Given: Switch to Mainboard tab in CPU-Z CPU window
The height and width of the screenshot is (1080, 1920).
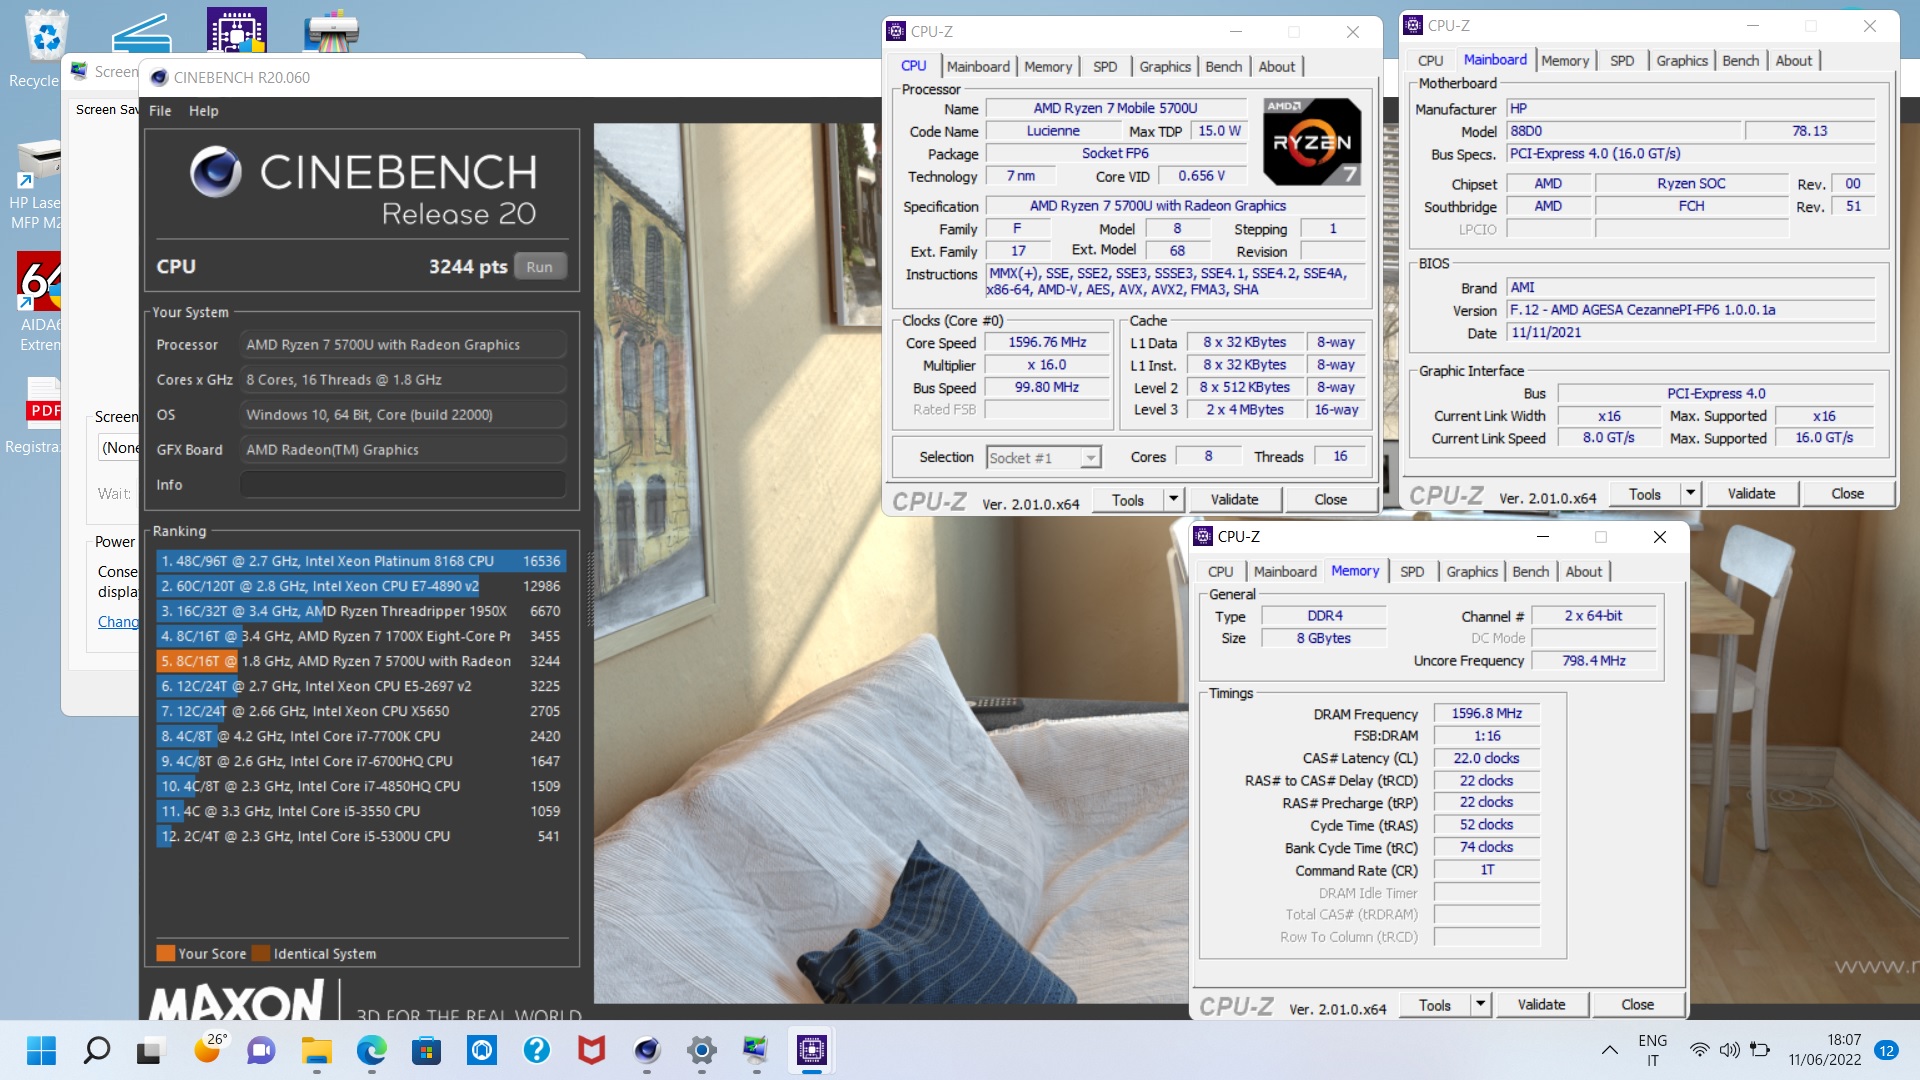Looking at the screenshot, I should pos(978,66).
